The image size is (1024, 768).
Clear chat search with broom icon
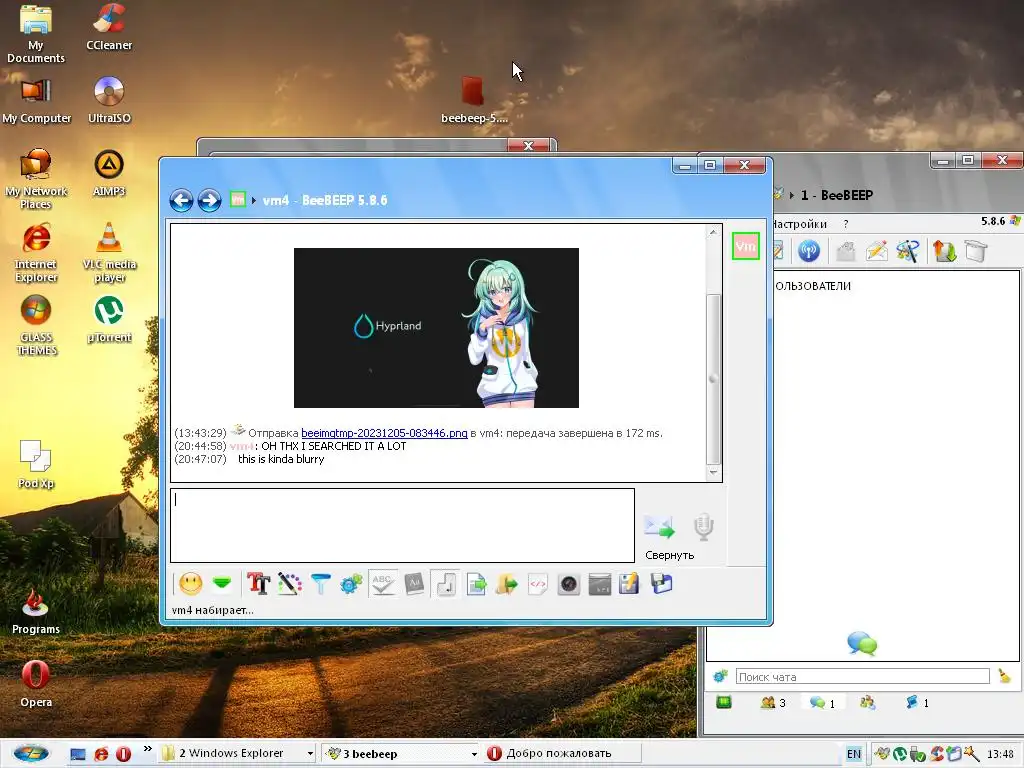click(x=1004, y=677)
